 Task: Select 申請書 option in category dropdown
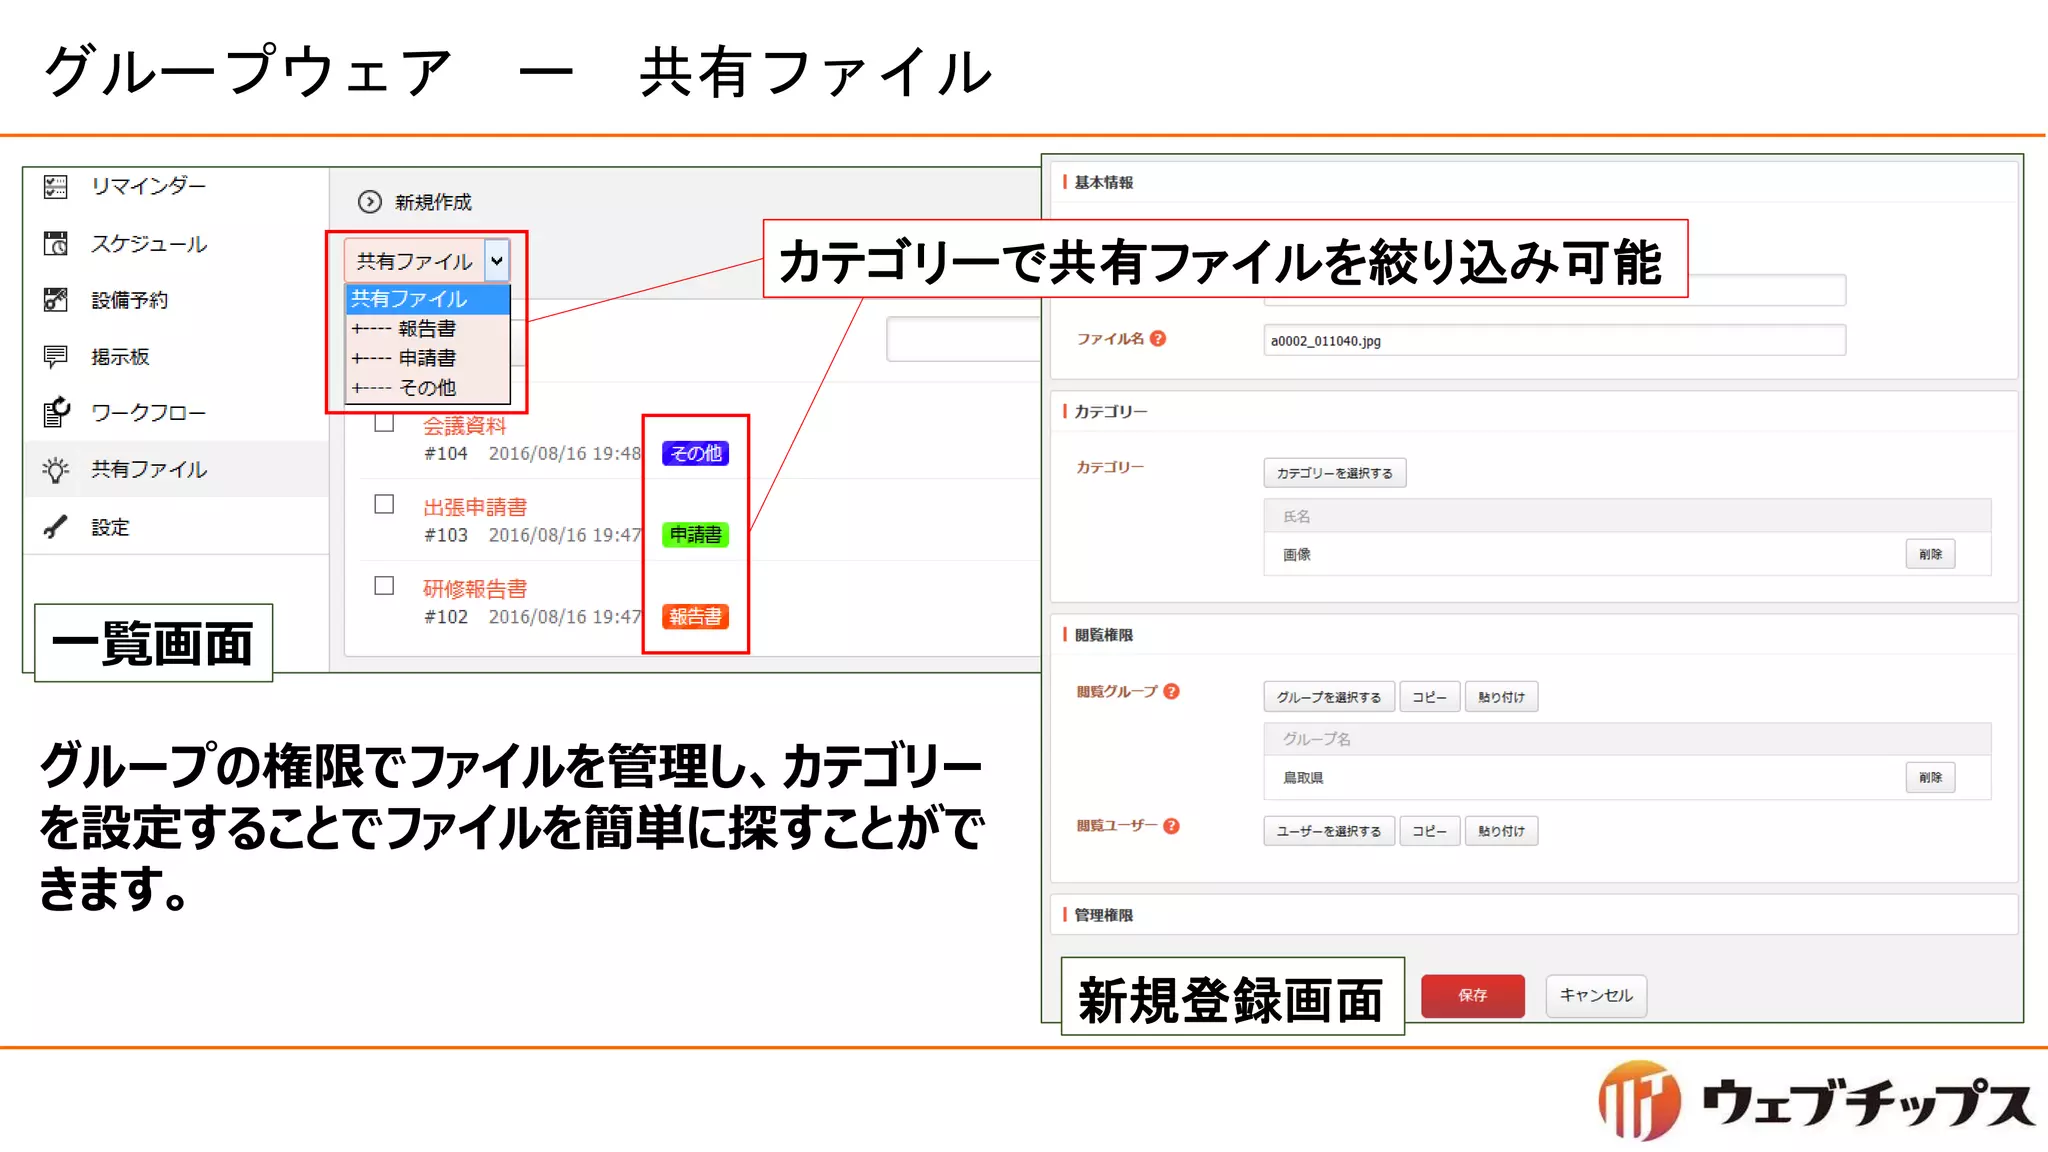coord(428,358)
